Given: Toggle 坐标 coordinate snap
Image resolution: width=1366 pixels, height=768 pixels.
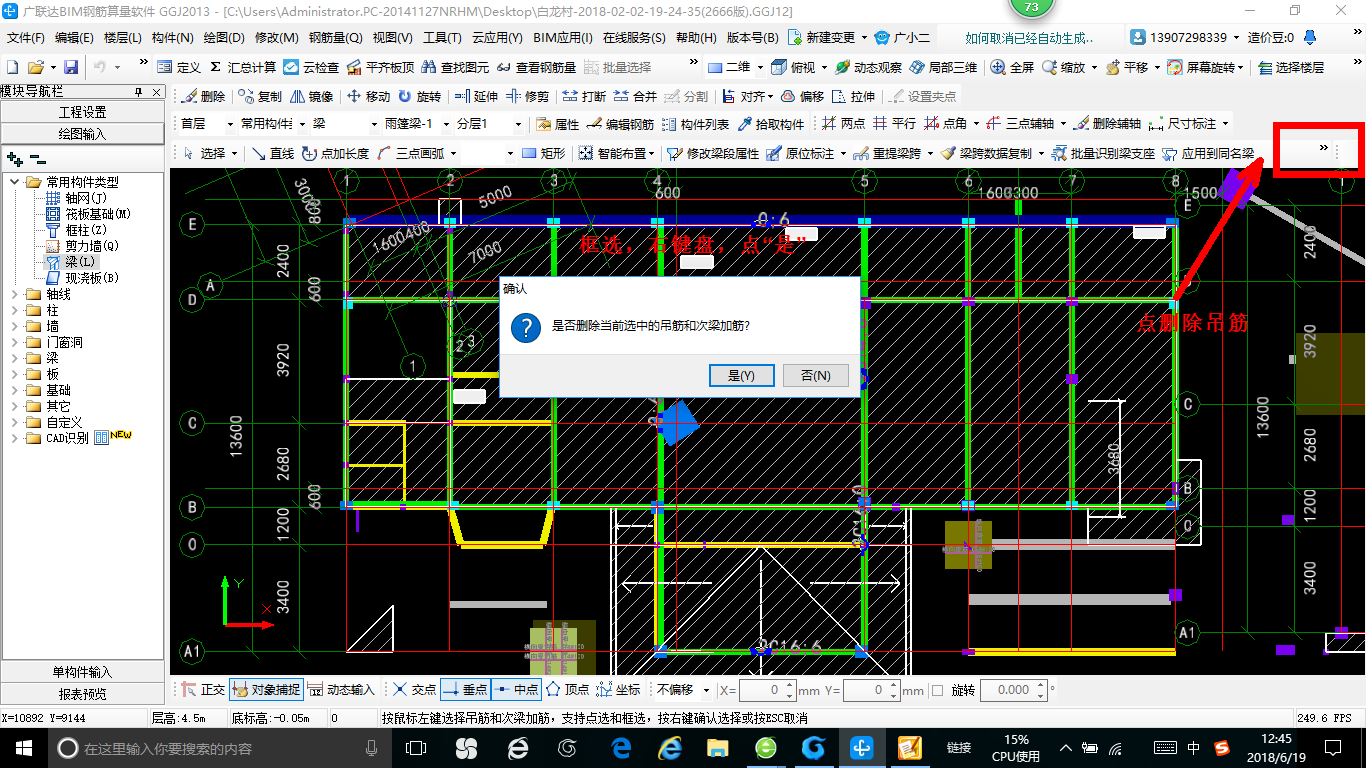Looking at the screenshot, I should click(618, 689).
